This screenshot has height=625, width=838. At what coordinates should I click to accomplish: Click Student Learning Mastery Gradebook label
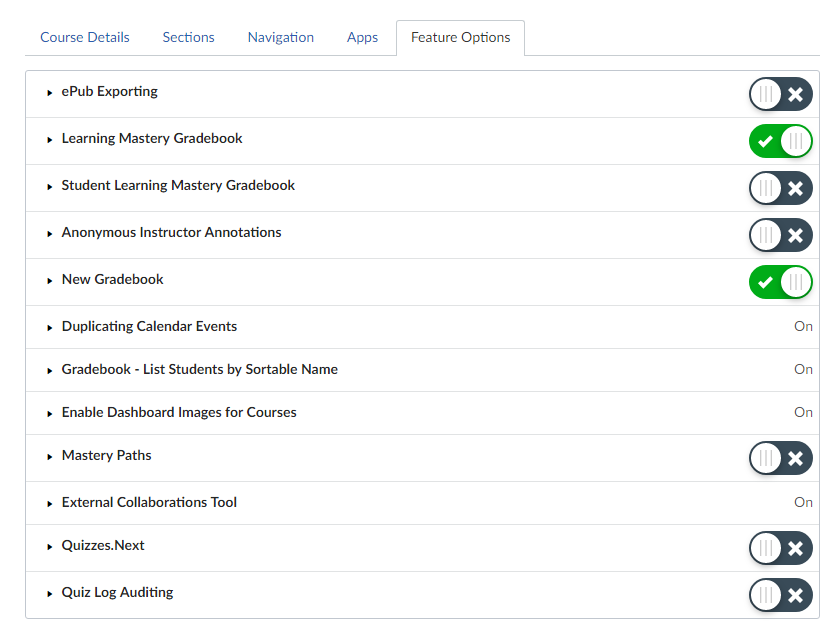click(x=178, y=186)
